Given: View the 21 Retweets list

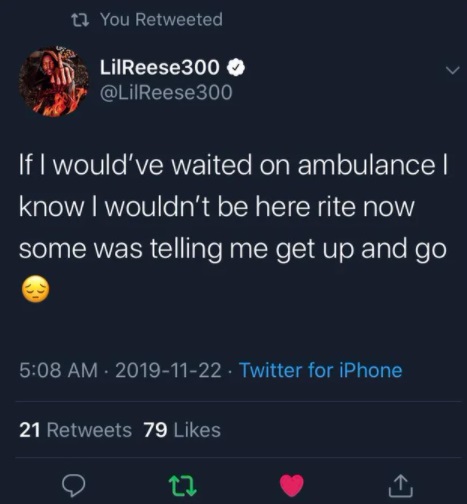Looking at the screenshot, I should pyautogui.click(x=76, y=430).
